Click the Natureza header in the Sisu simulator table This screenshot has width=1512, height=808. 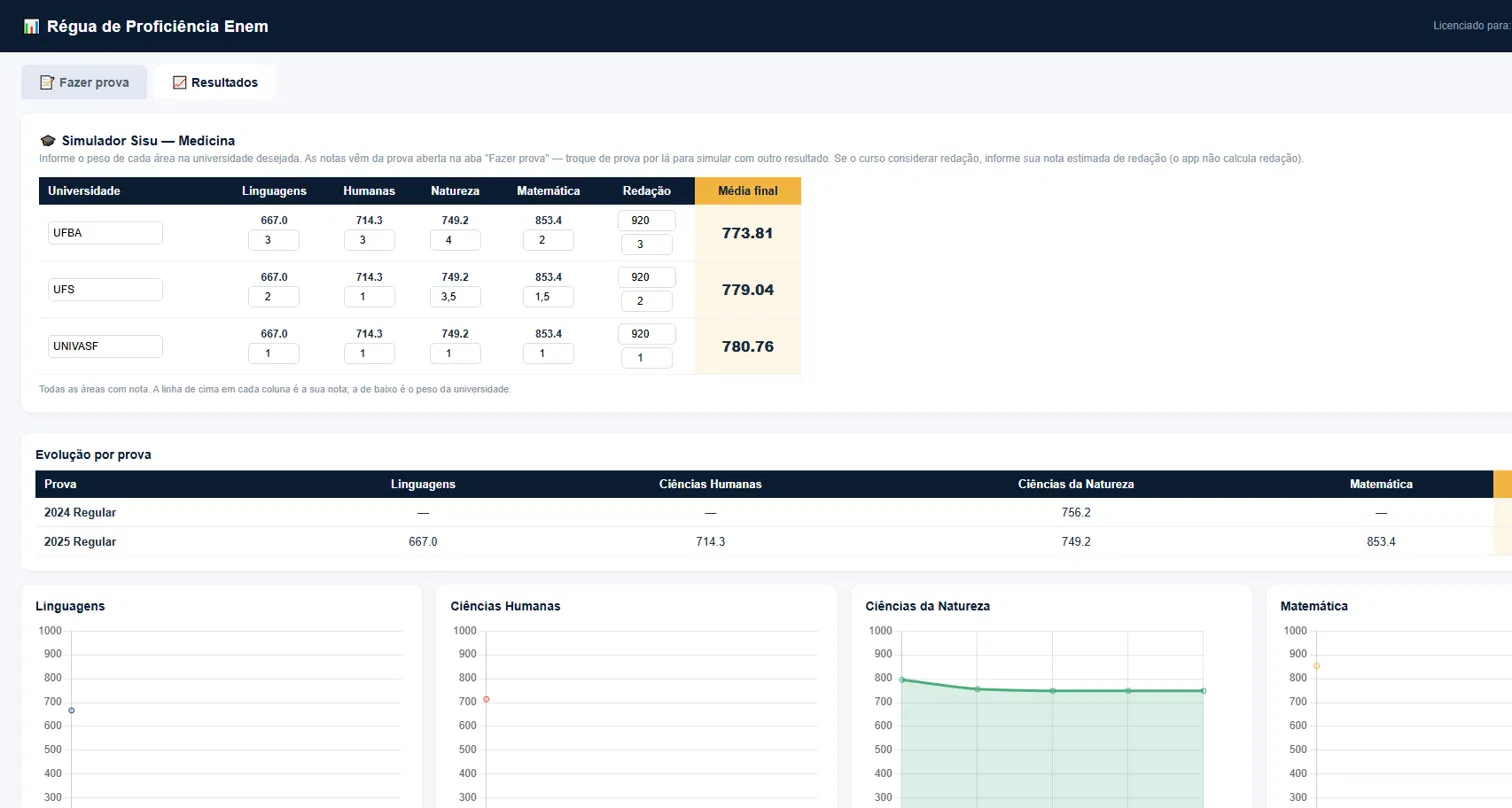point(455,191)
